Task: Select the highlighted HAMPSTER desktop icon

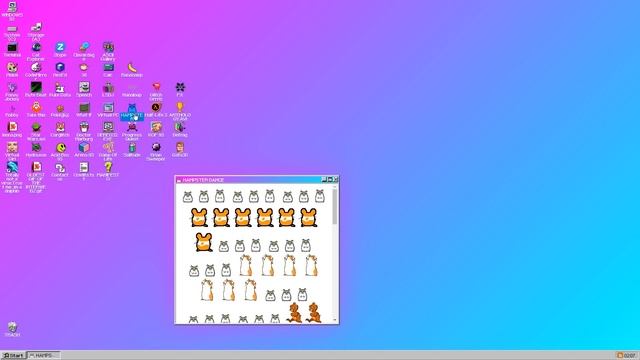Action: coord(132,111)
